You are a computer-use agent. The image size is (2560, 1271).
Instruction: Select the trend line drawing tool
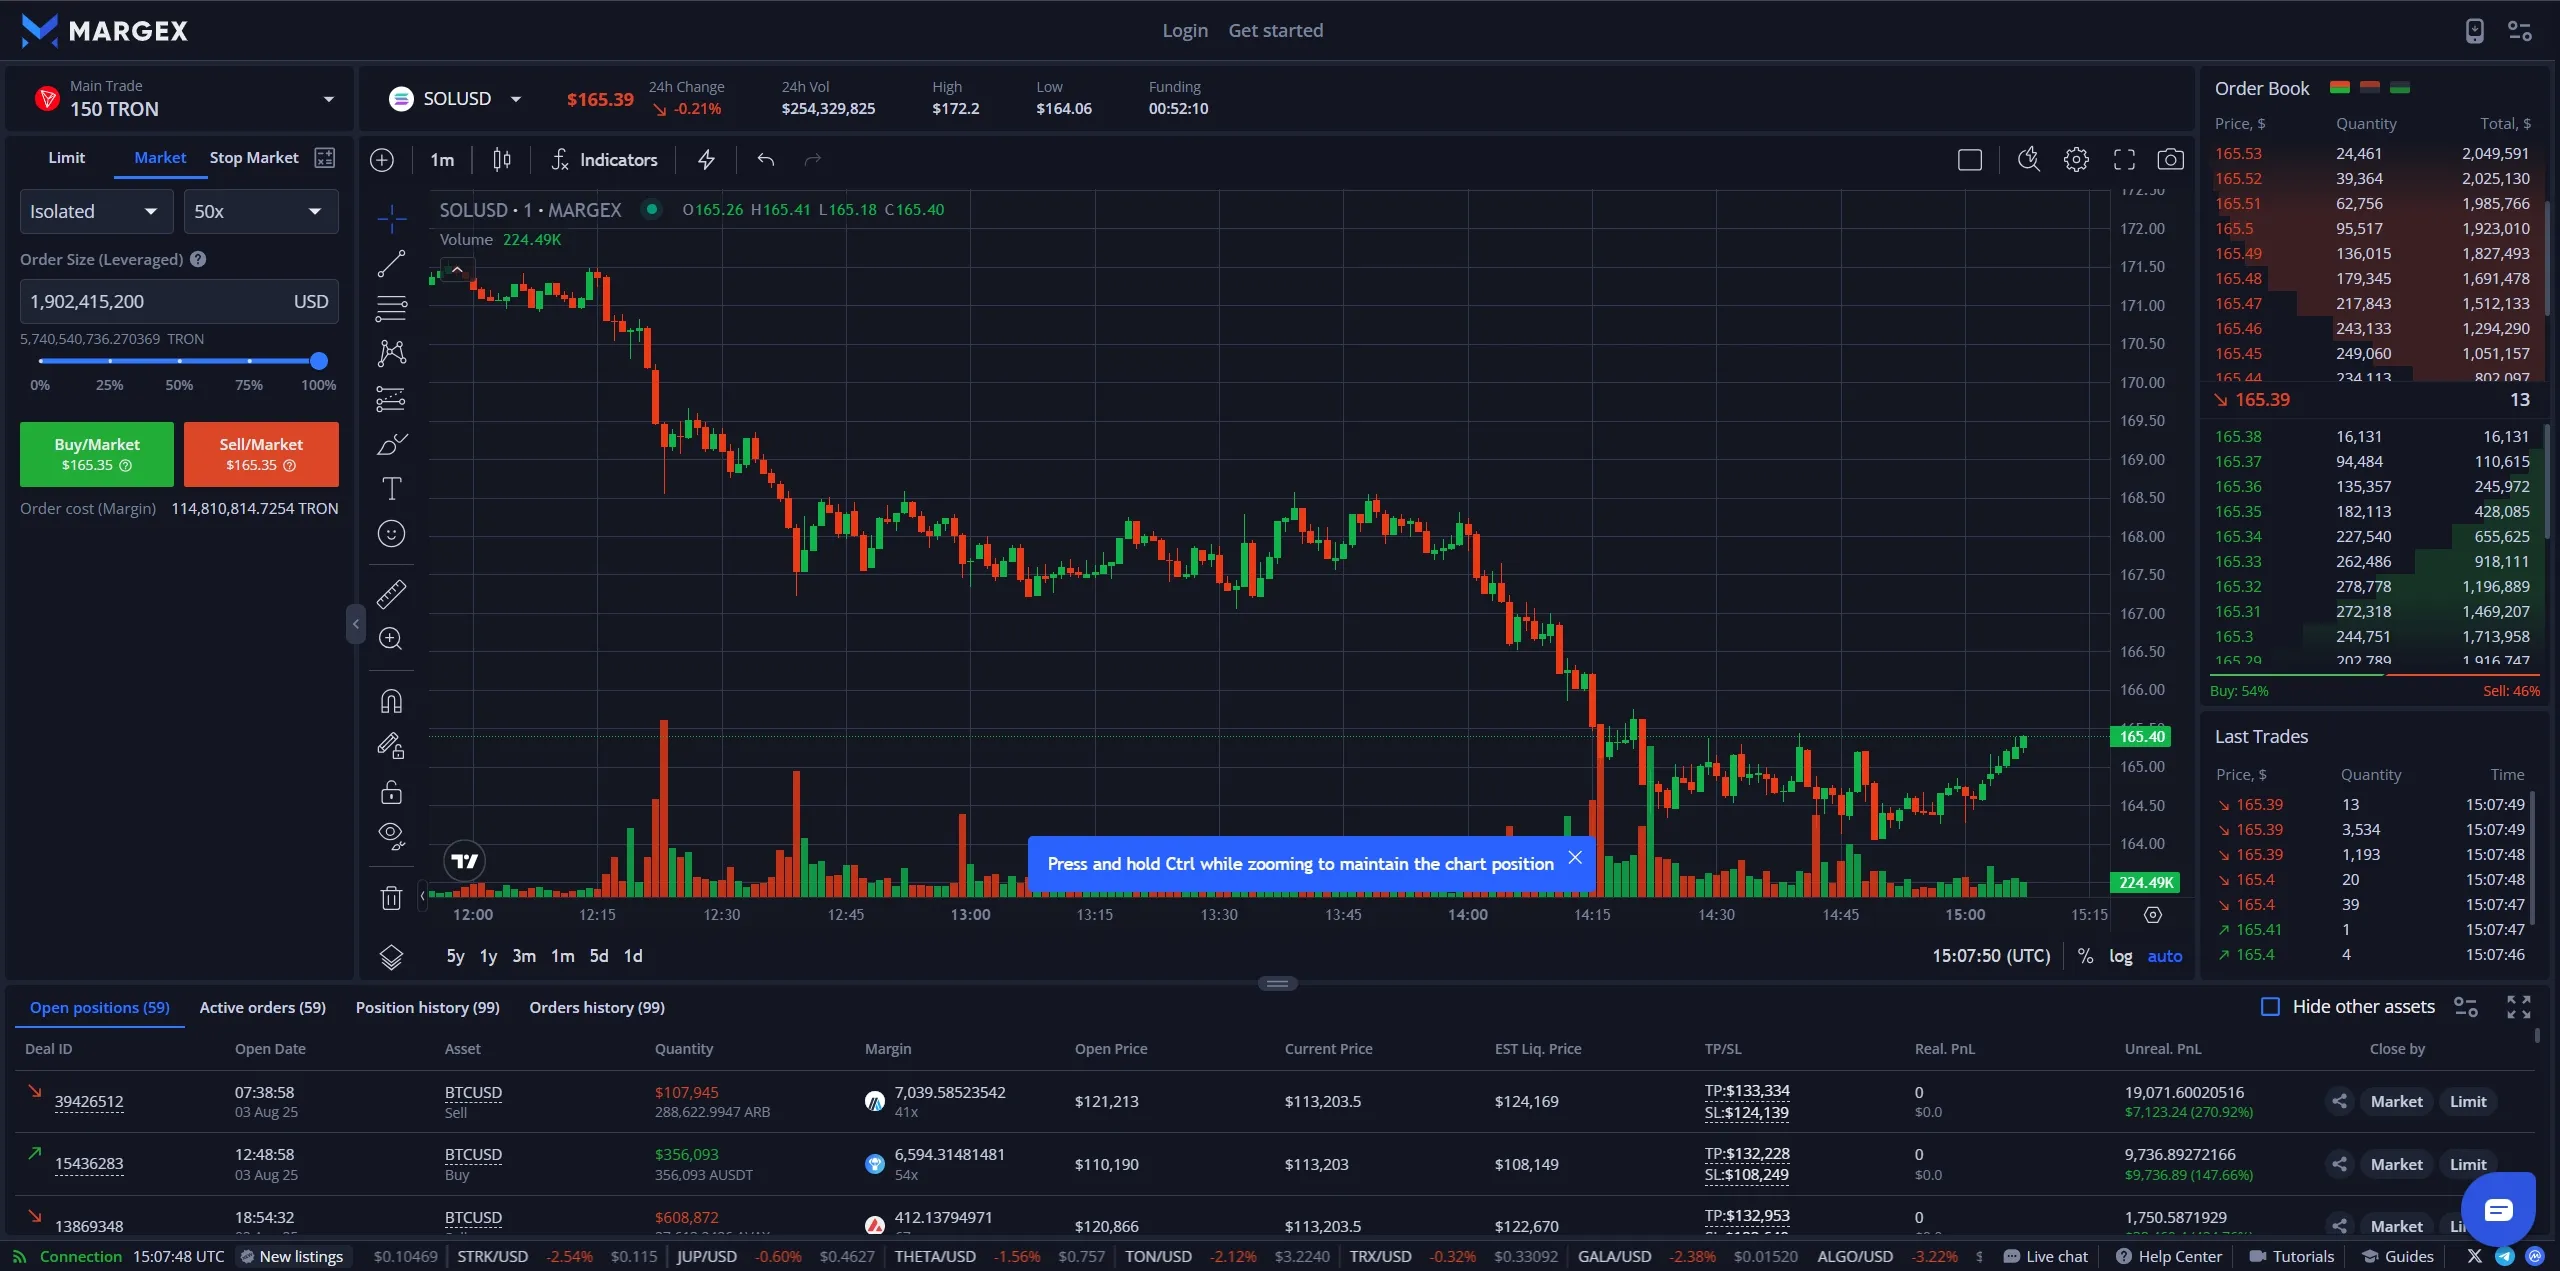click(391, 264)
